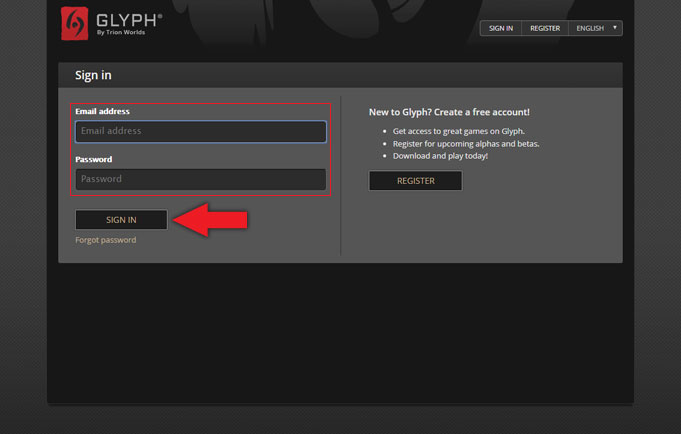681x434 pixels.
Task: Click the arrow beside the ENGLISH selector
Action: (x=614, y=28)
